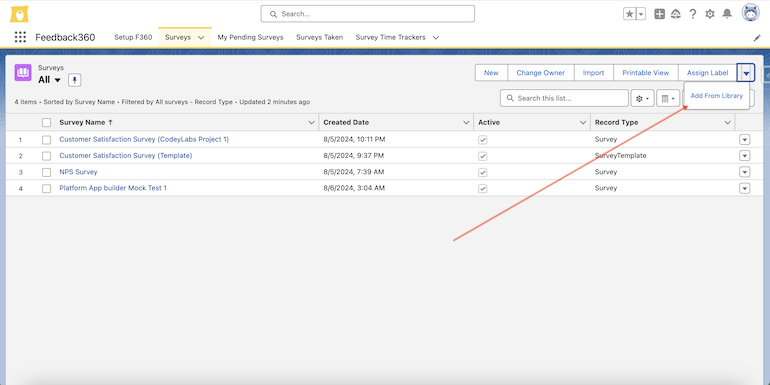Open the Surveys tab
770x385 pixels.
point(178,37)
